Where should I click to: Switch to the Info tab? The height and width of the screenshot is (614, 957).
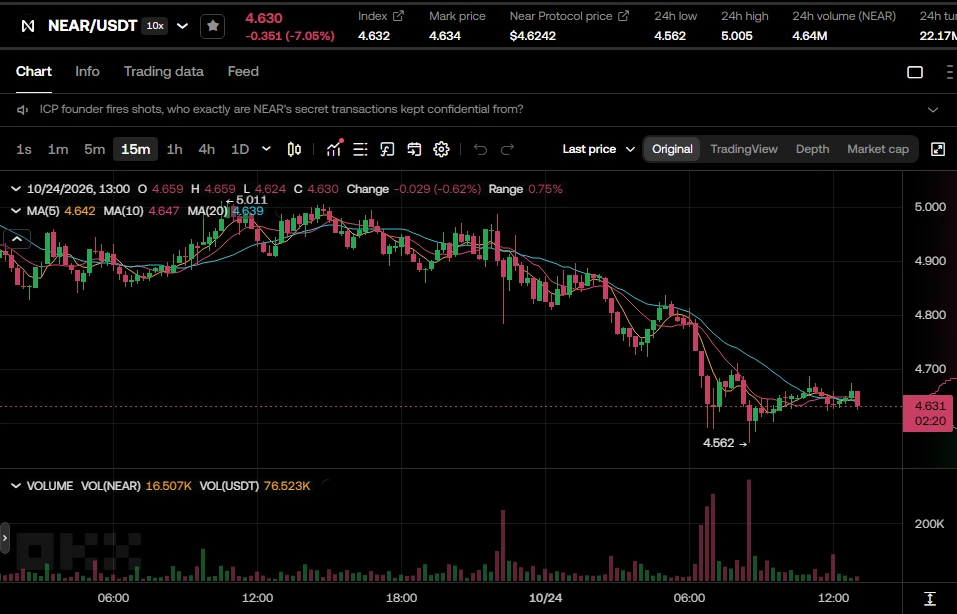coord(87,71)
